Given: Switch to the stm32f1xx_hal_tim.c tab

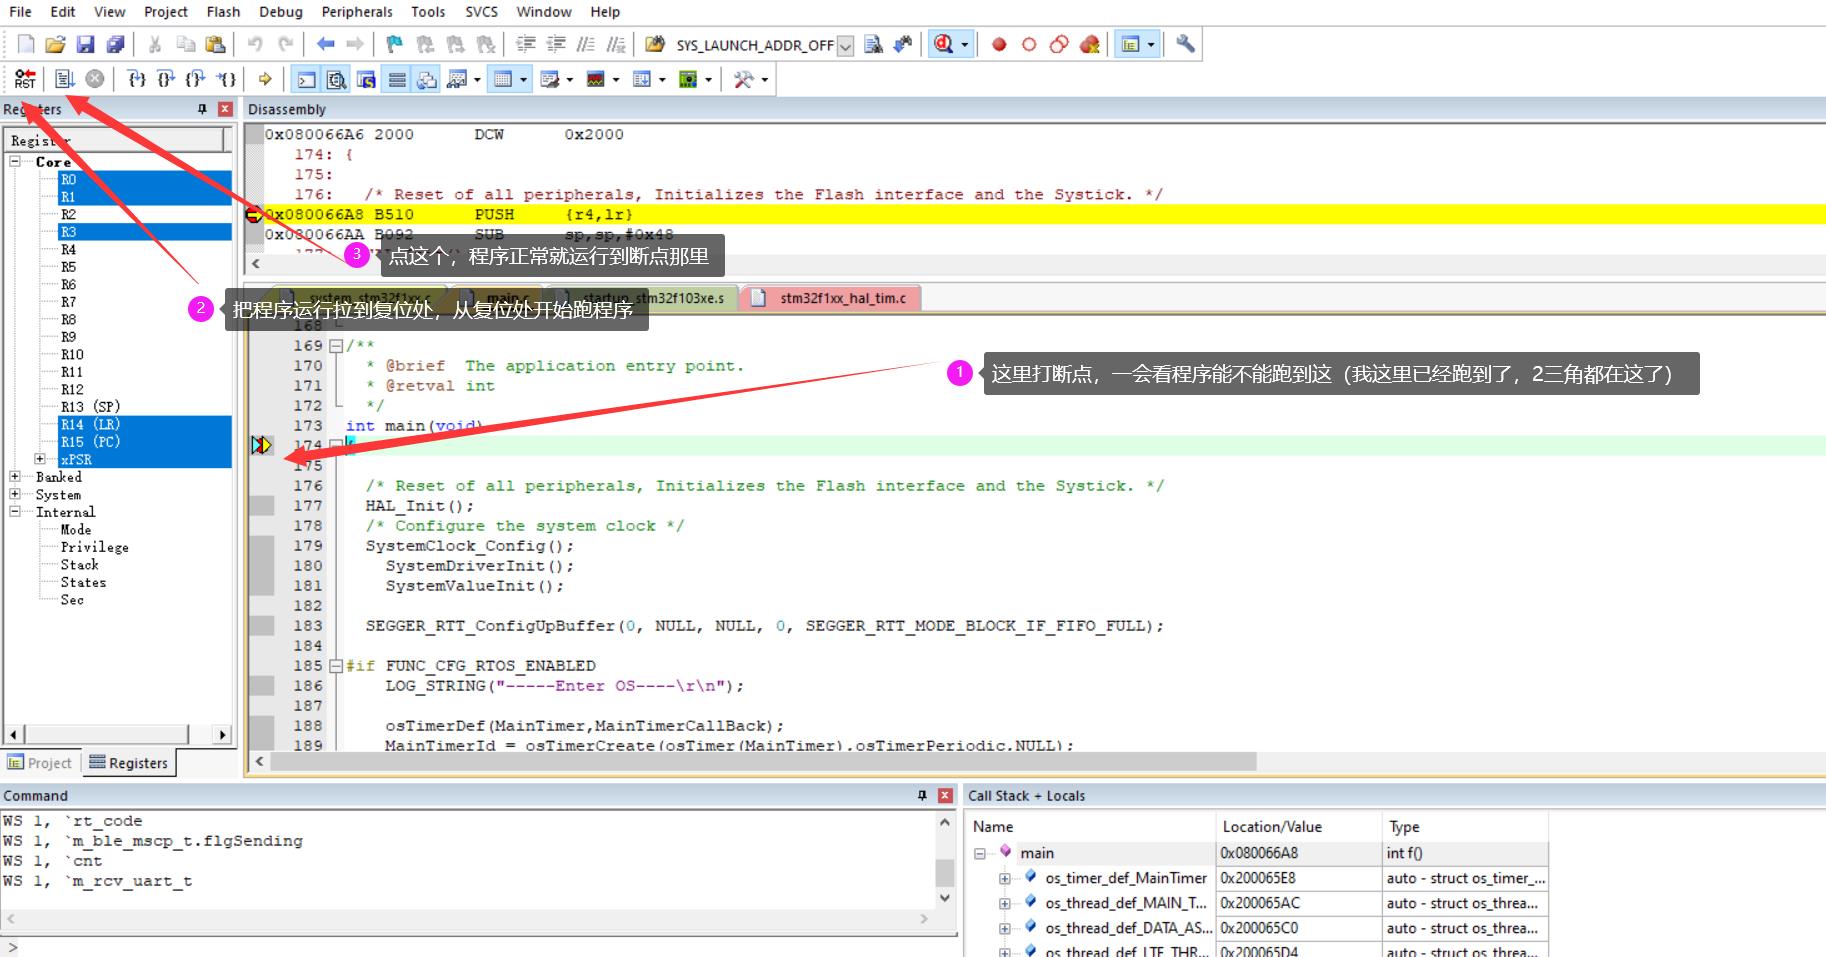Looking at the screenshot, I should coord(830,298).
